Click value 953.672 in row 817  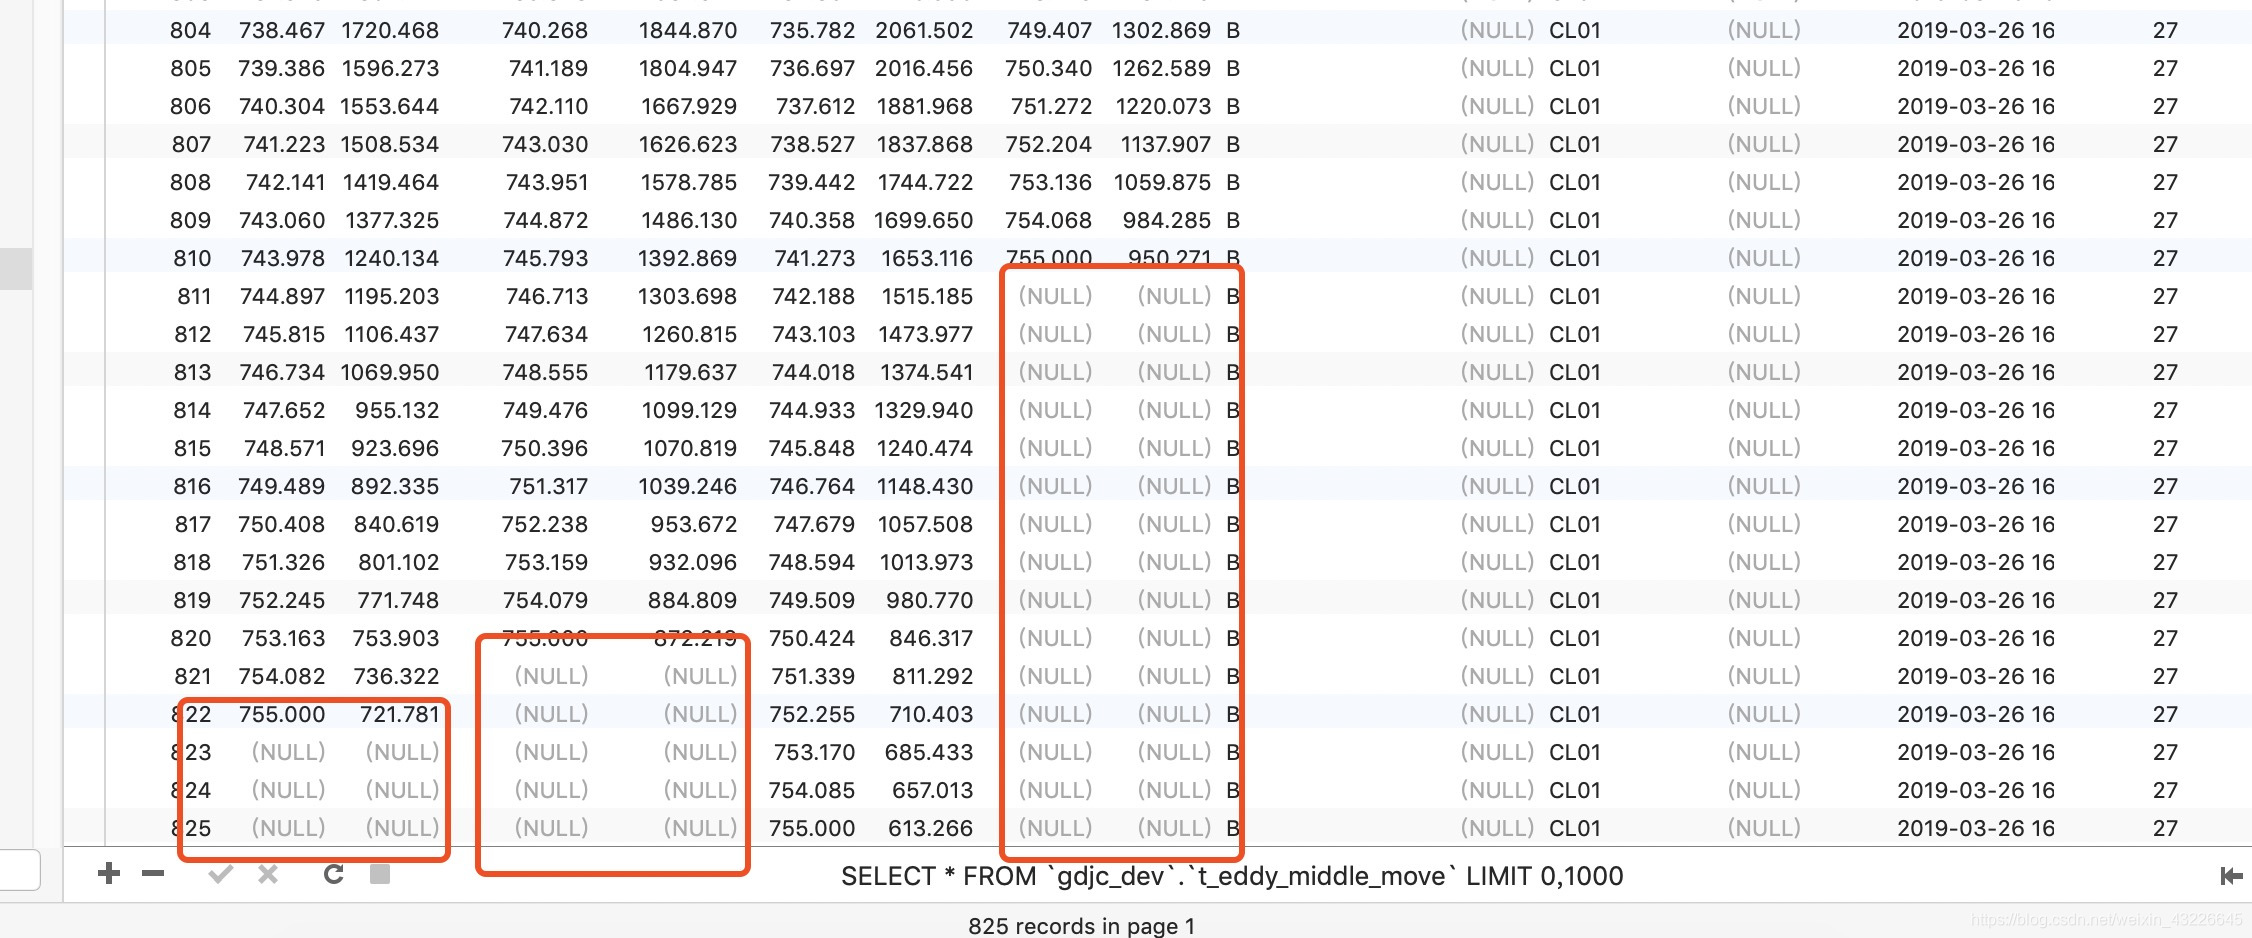coord(694,524)
